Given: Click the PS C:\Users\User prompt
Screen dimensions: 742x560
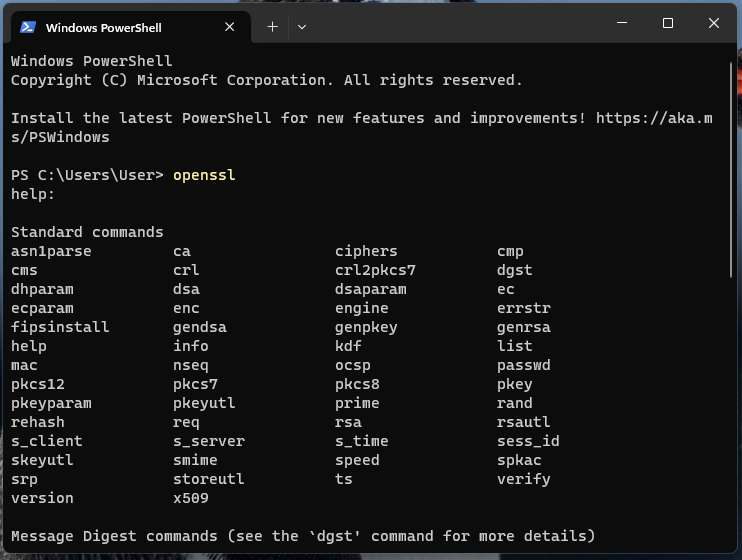Looking at the screenshot, I should pos(87,175).
